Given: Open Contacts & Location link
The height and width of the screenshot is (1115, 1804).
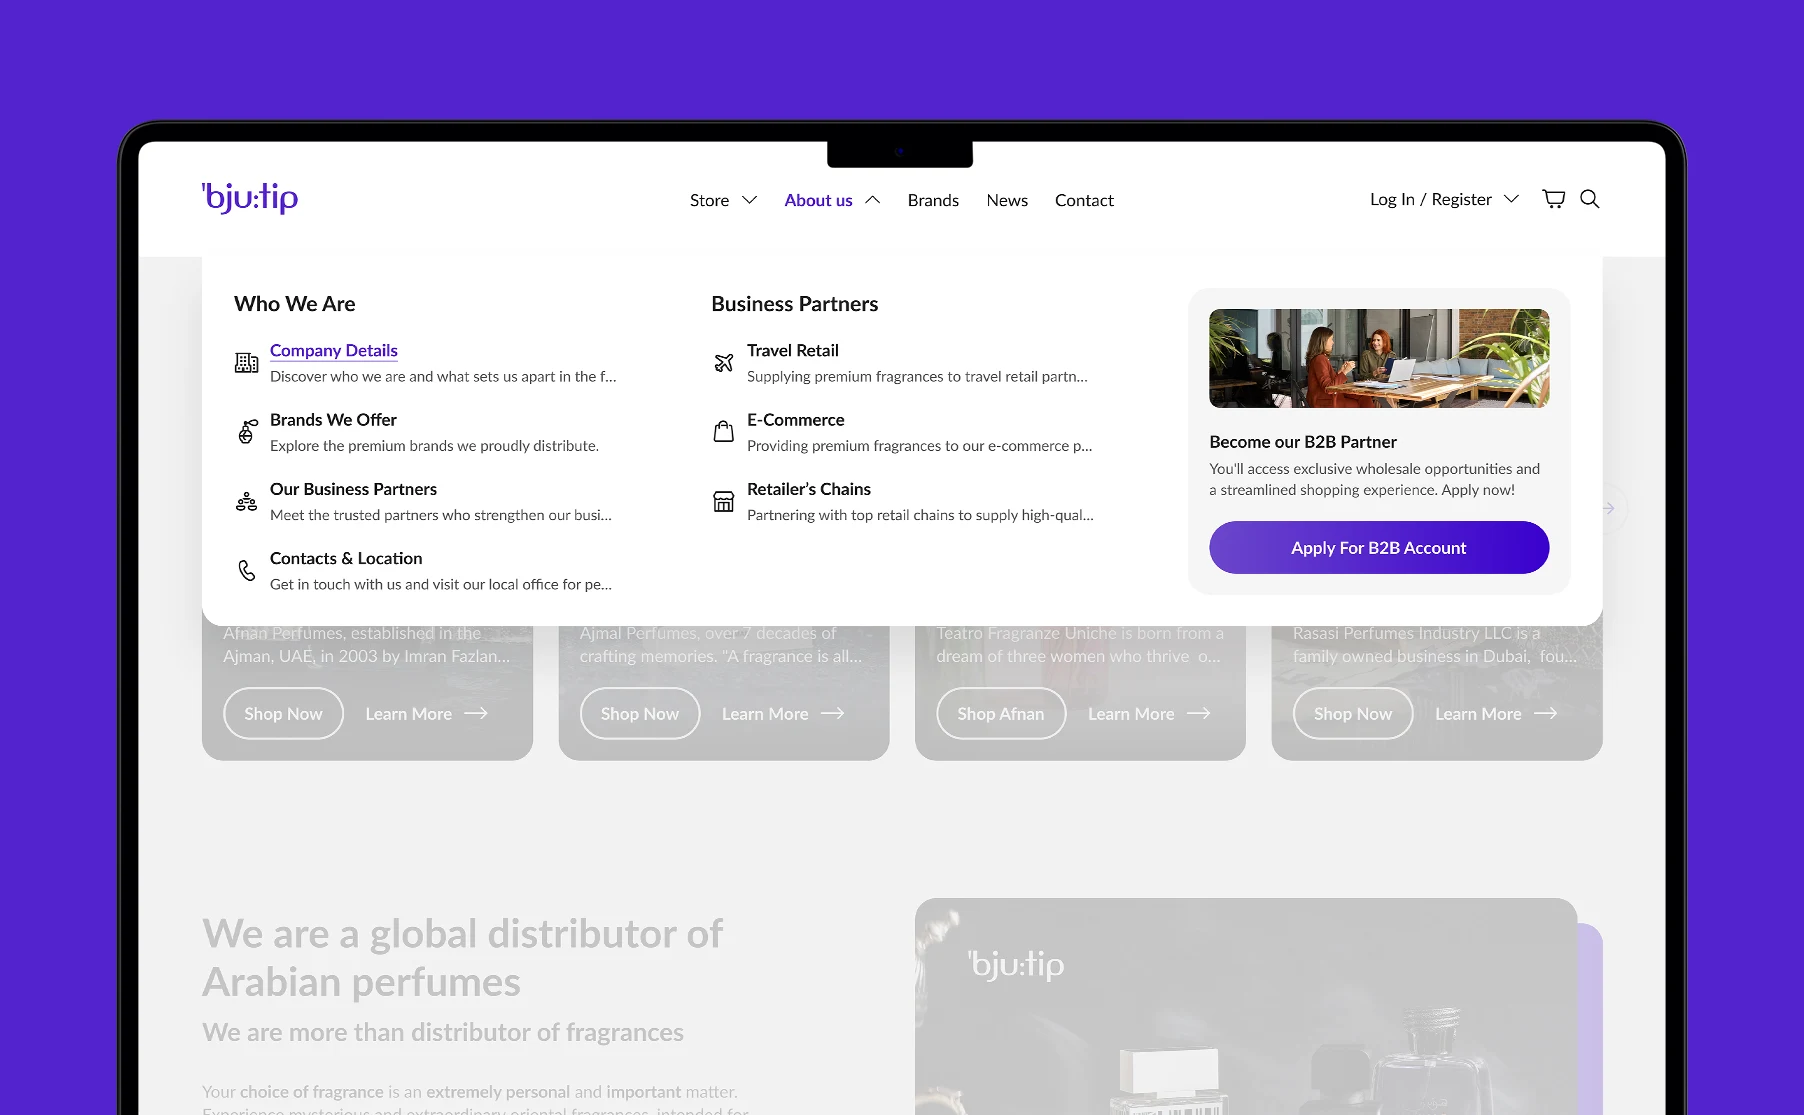Looking at the screenshot, I should click(346, 558).
